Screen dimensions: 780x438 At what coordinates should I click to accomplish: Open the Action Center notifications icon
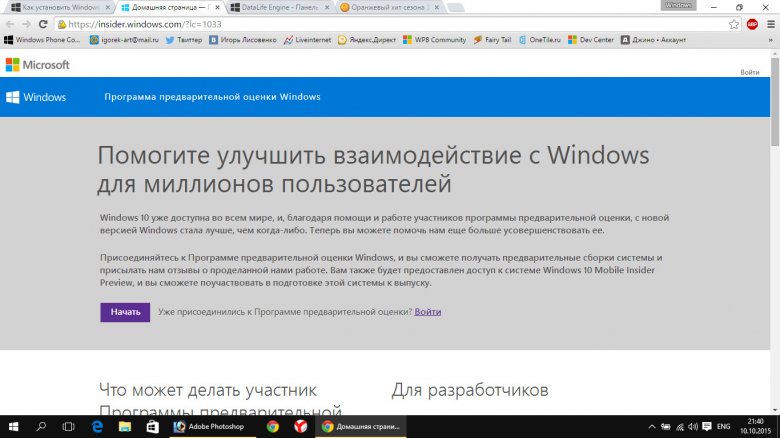click(707, 427)
